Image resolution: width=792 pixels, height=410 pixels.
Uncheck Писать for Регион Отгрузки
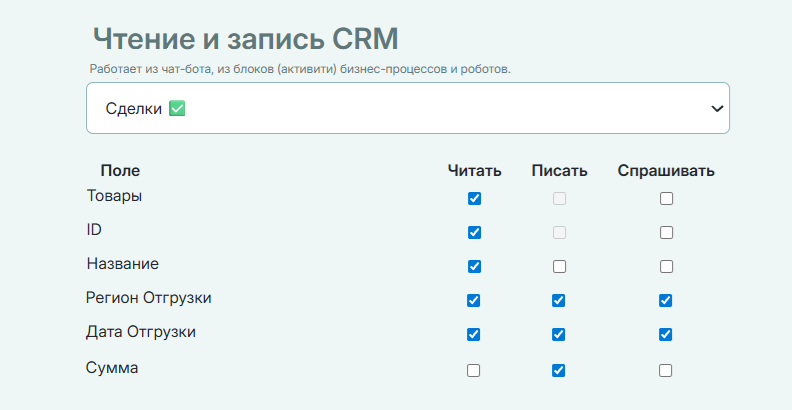[x=559, y=300]
